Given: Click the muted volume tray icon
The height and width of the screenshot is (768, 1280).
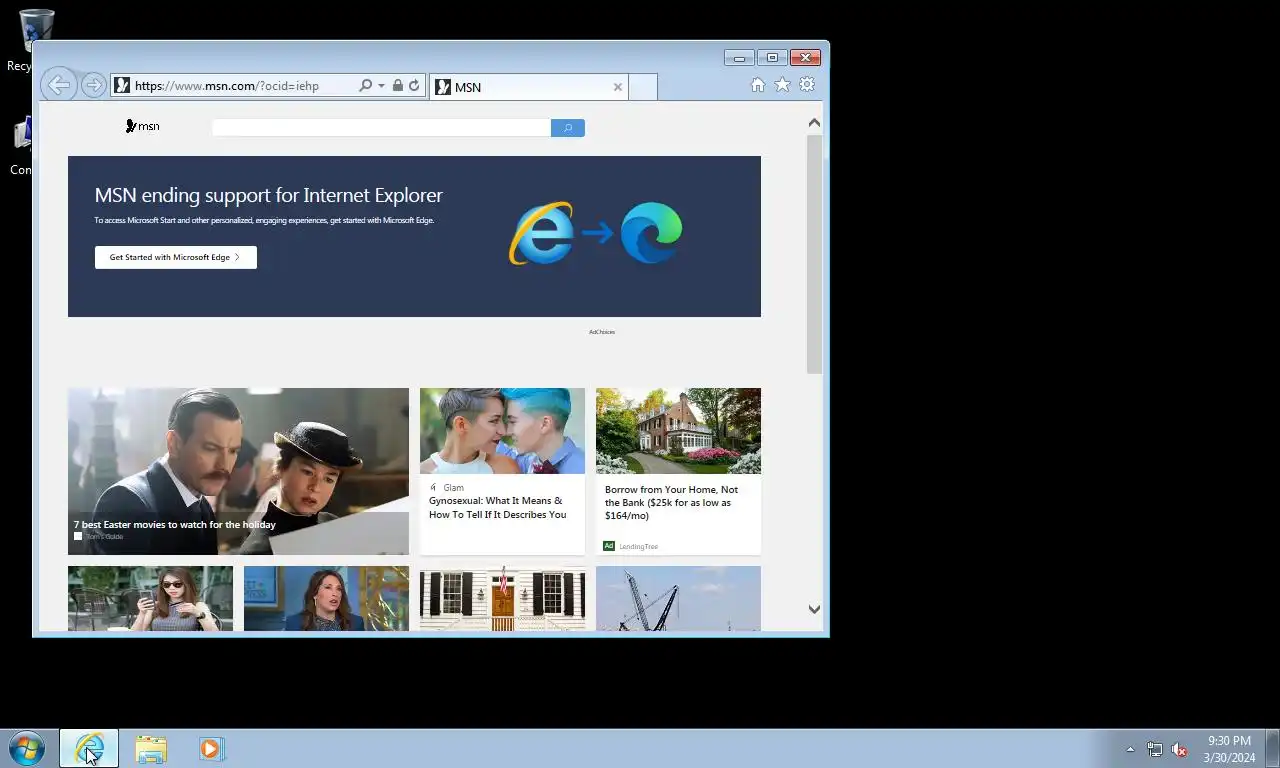Looking at the screenshot, I should coord(1179,749).
